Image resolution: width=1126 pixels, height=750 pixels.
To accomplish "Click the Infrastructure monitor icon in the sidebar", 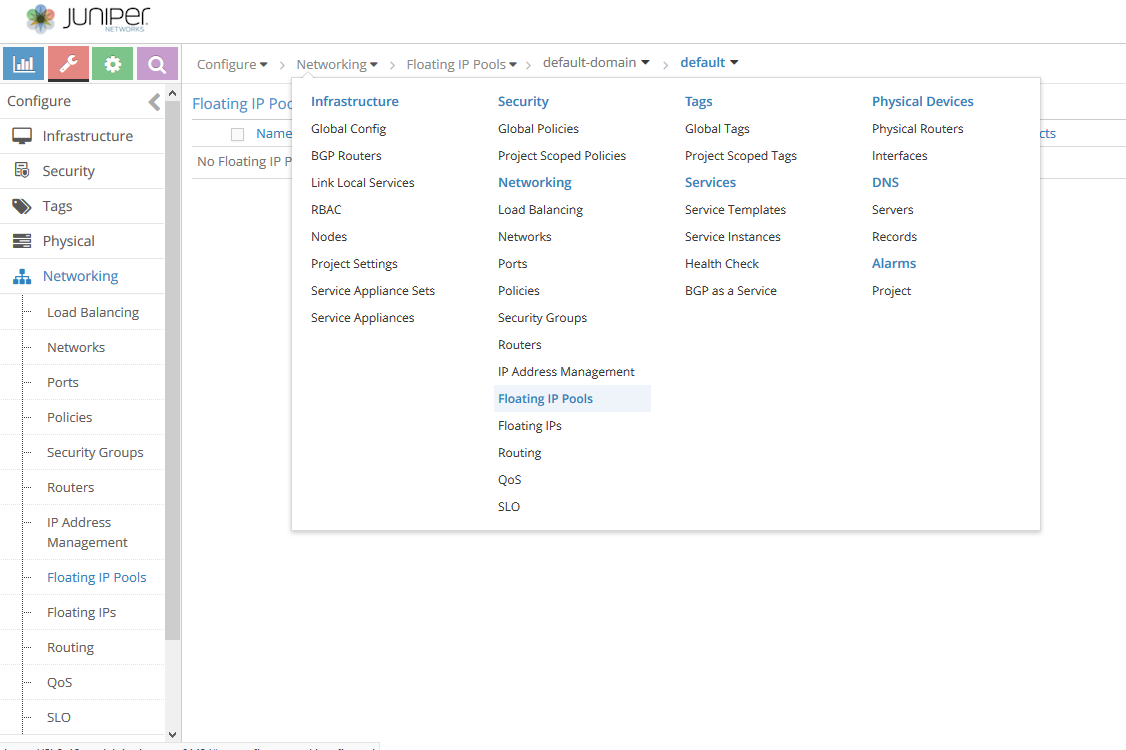I will (x=22, y=136).
